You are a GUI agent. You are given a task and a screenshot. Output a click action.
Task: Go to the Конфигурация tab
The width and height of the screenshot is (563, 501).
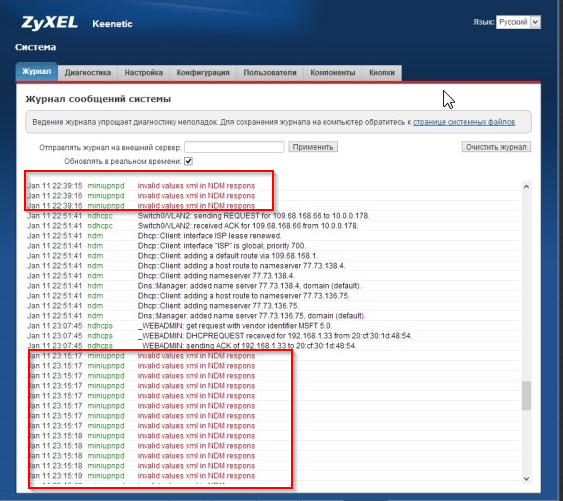[x=203, y=73]
